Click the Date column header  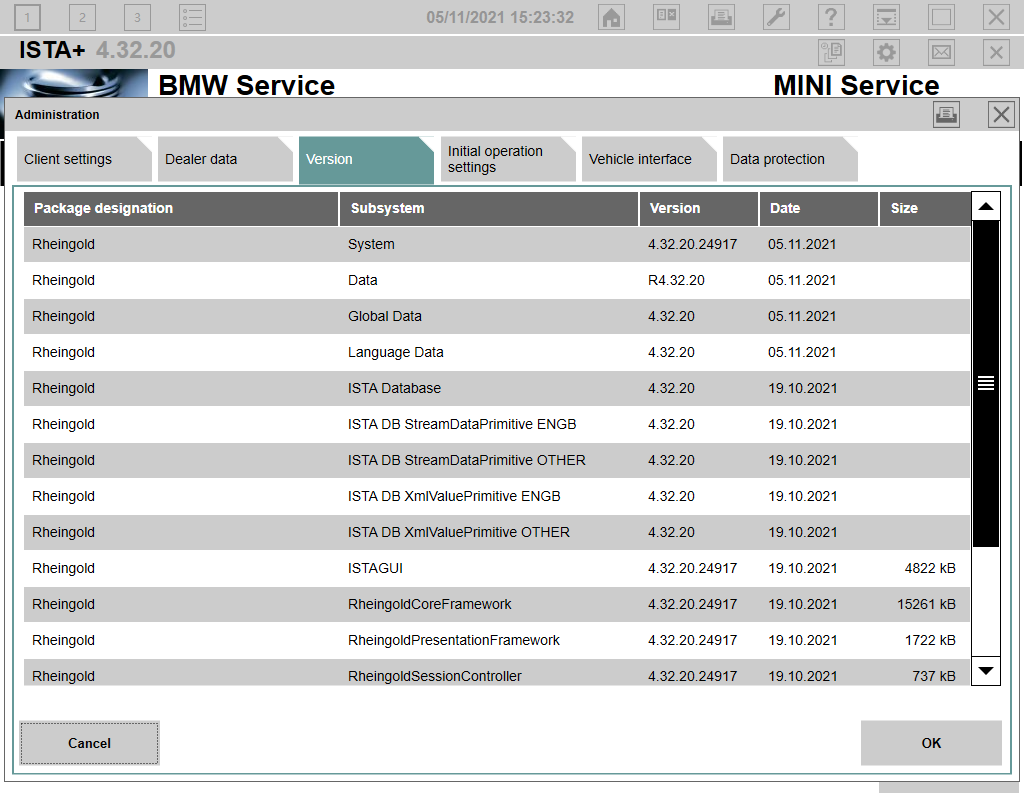819,208
